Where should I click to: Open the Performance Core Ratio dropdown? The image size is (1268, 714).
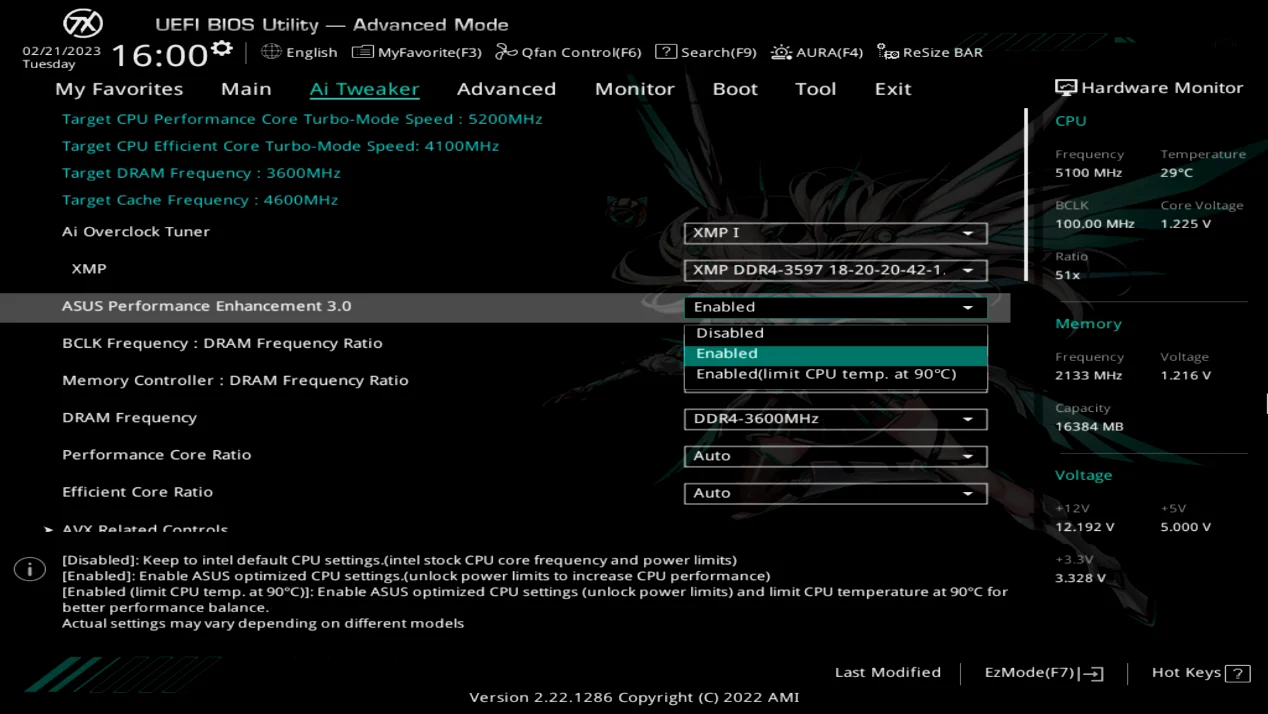[835, 456]
